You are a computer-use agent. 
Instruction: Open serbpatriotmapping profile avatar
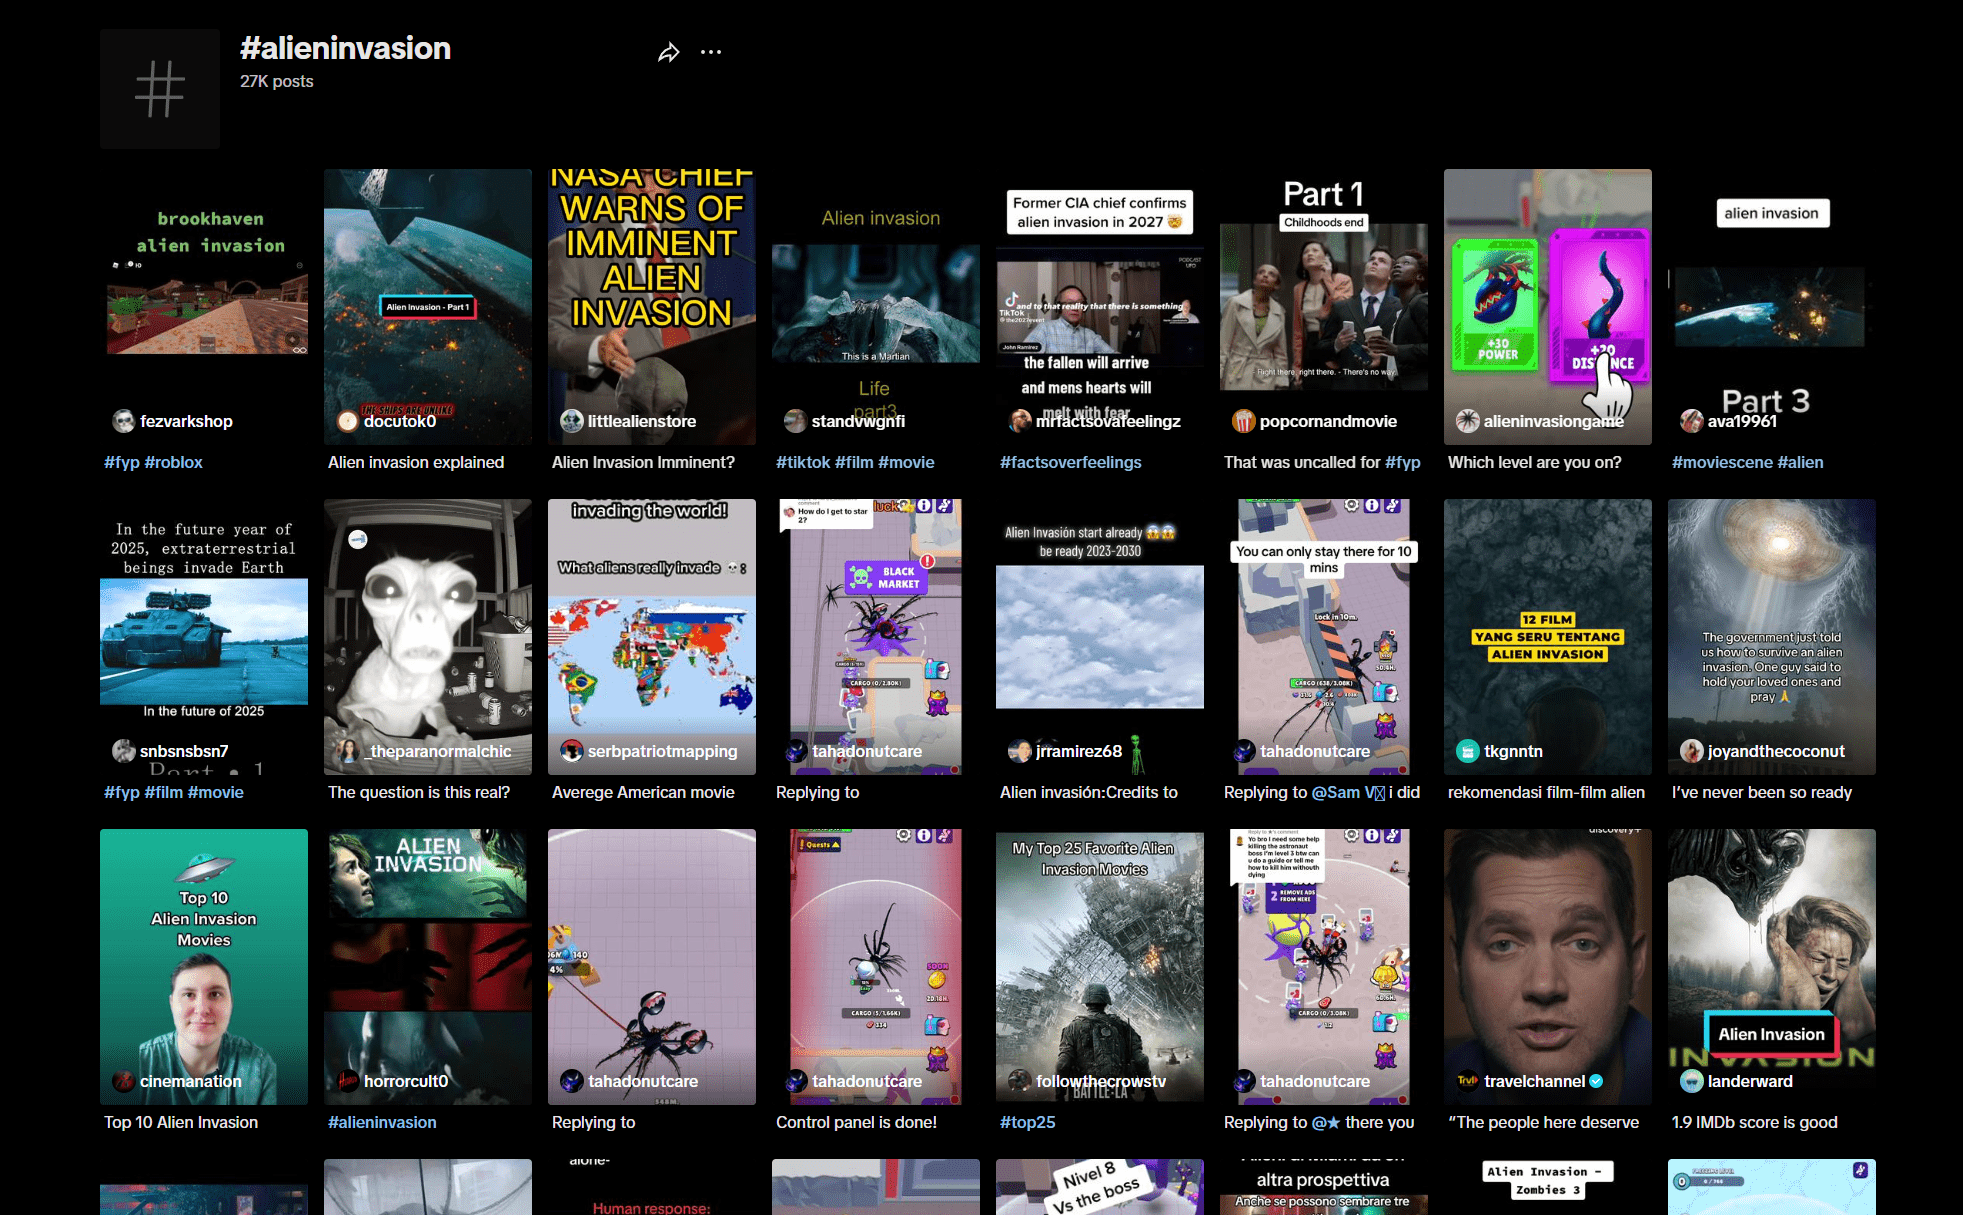[571, 751]
